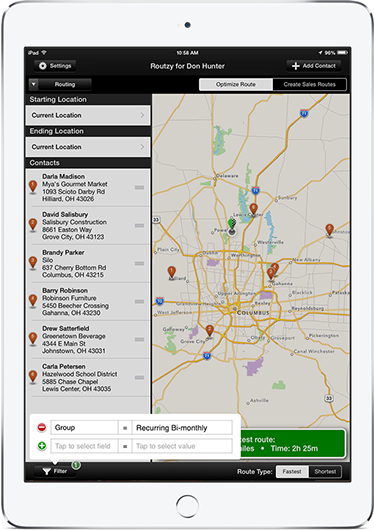Open the Ending Location Current Location row
The width and height of the screenshot is (374, 530).
click(x=88, y=147)
